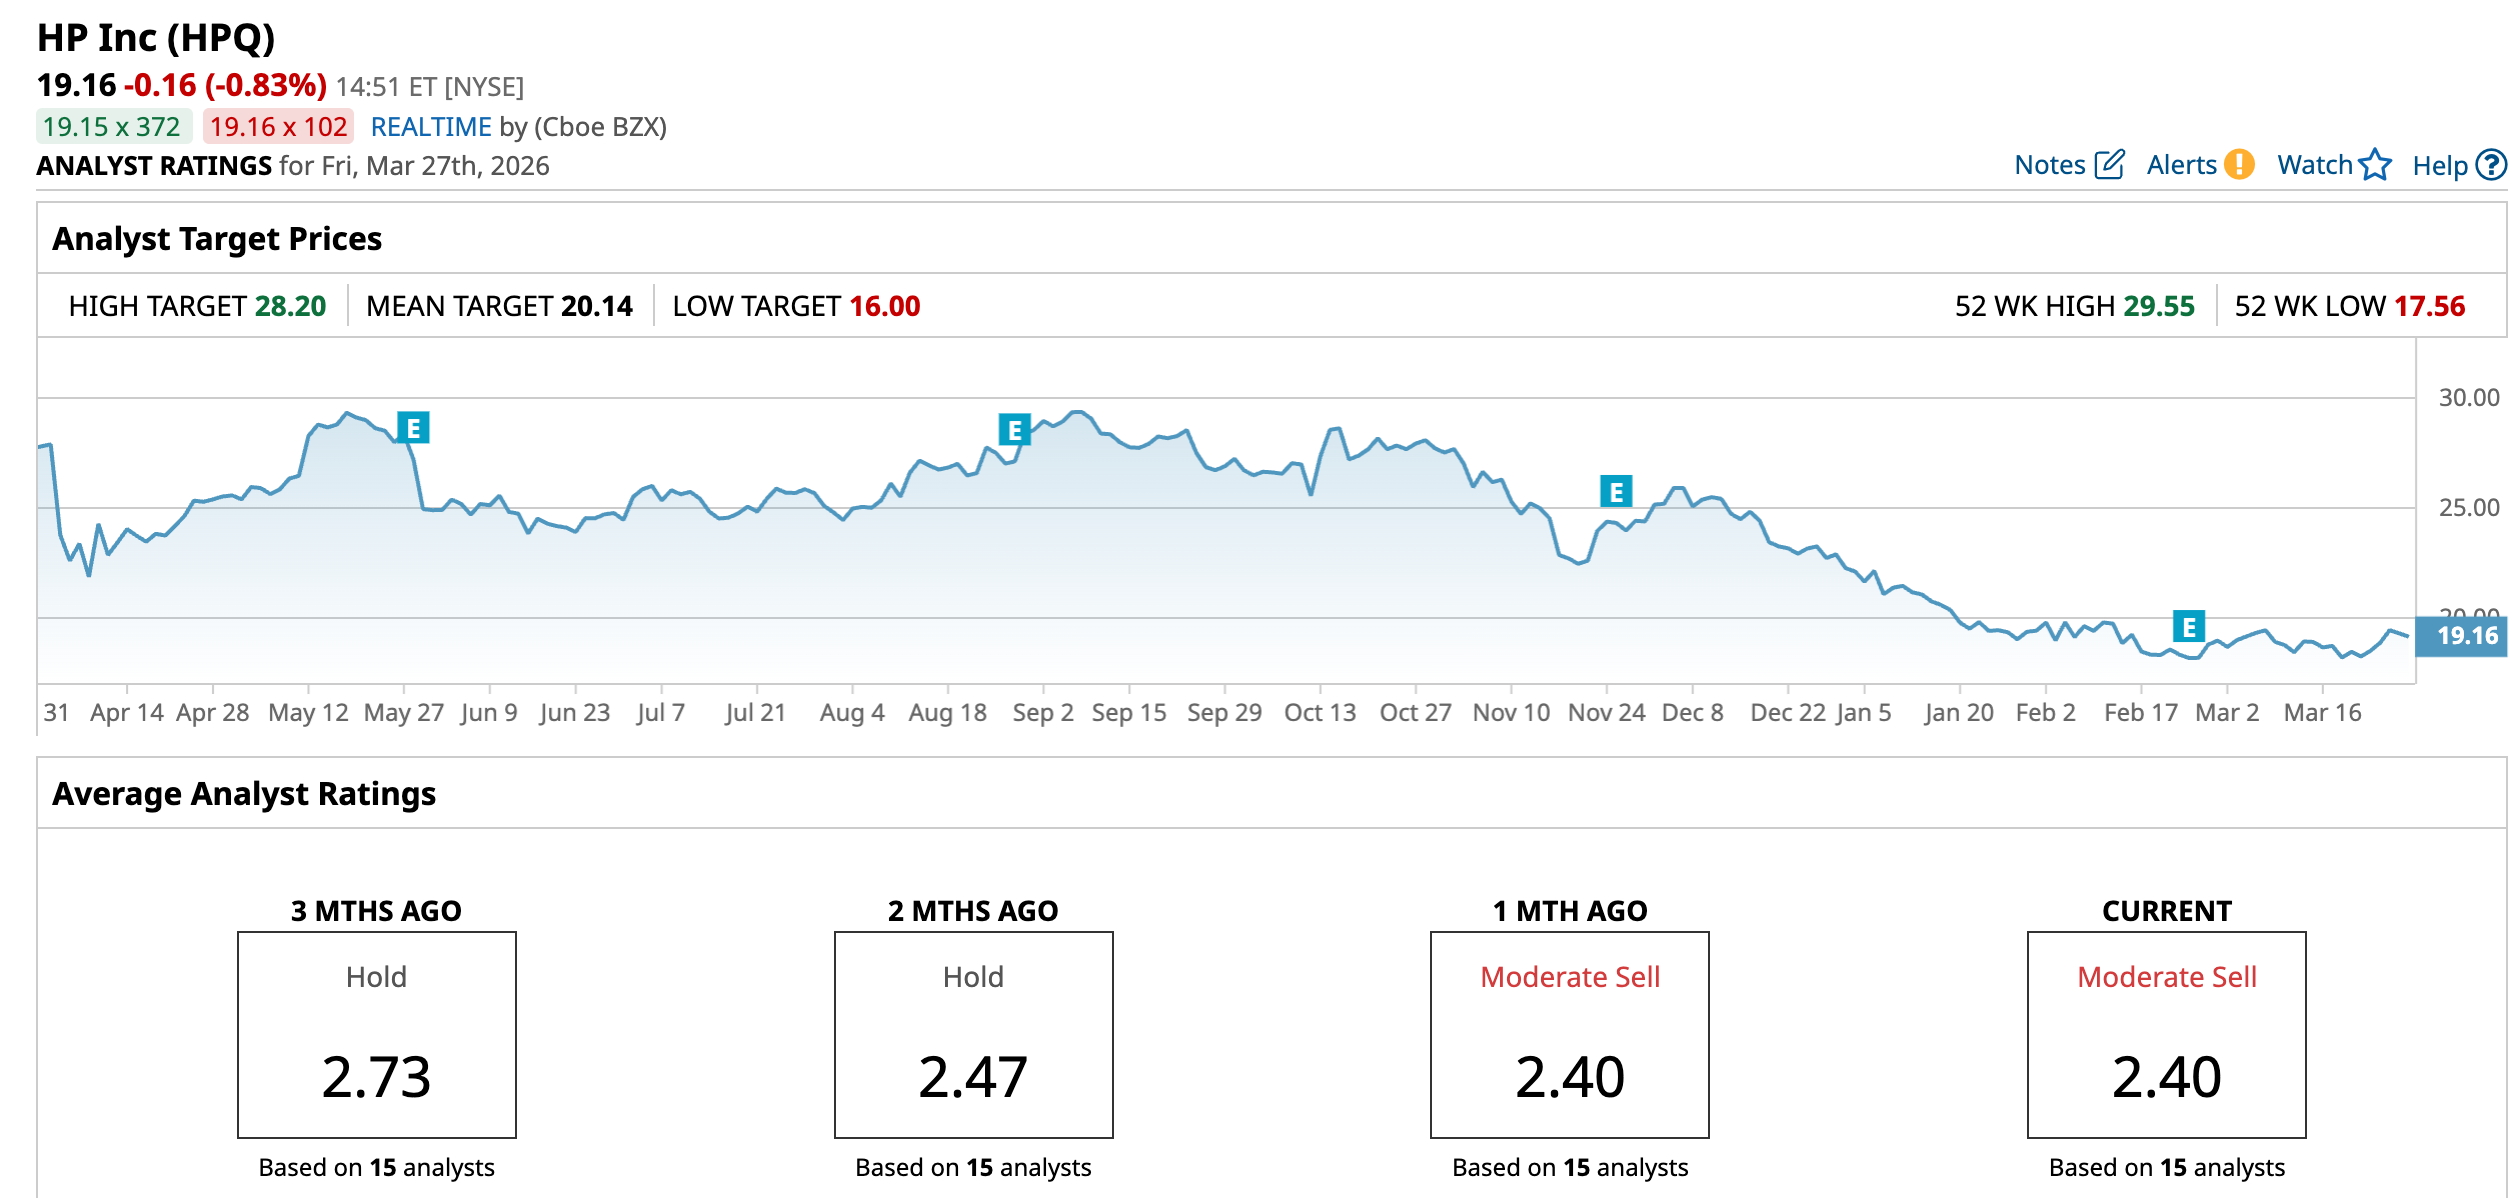Click the Alerts exclamation icon
The width and height of the screenshot is (2518, 1198).
point(2240,165)
